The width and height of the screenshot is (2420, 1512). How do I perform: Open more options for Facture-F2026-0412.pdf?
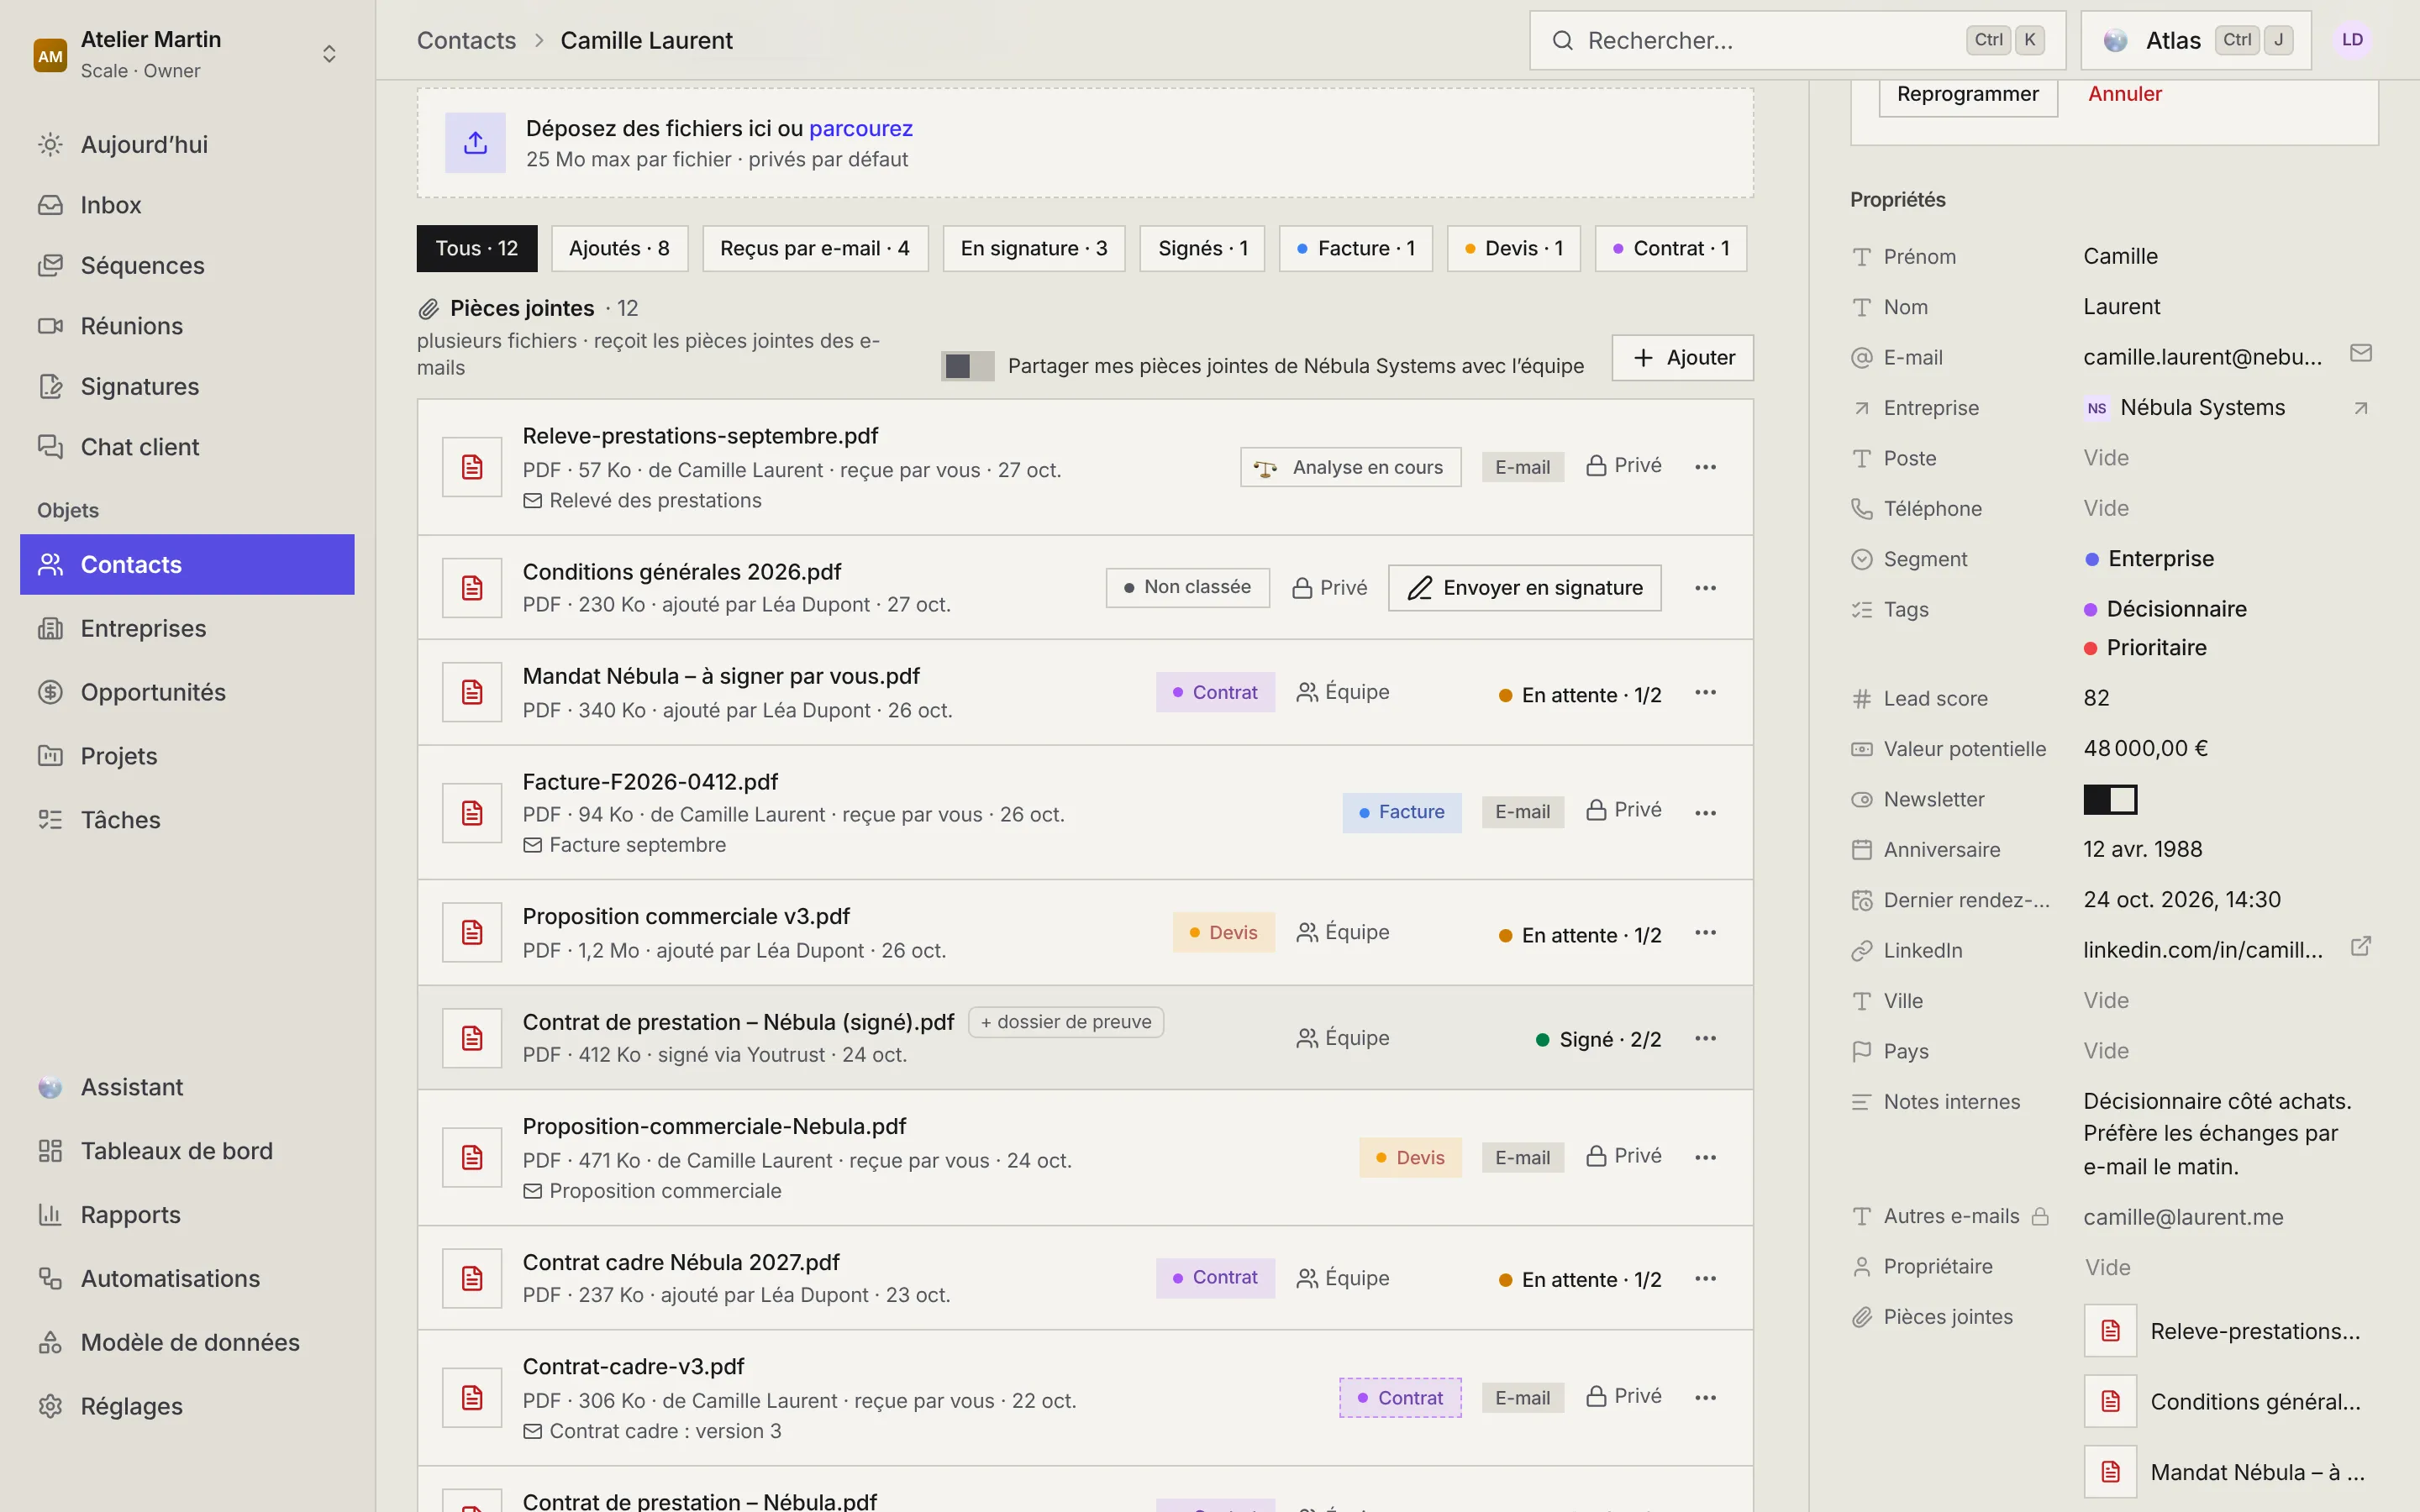tap(1705, 813)
